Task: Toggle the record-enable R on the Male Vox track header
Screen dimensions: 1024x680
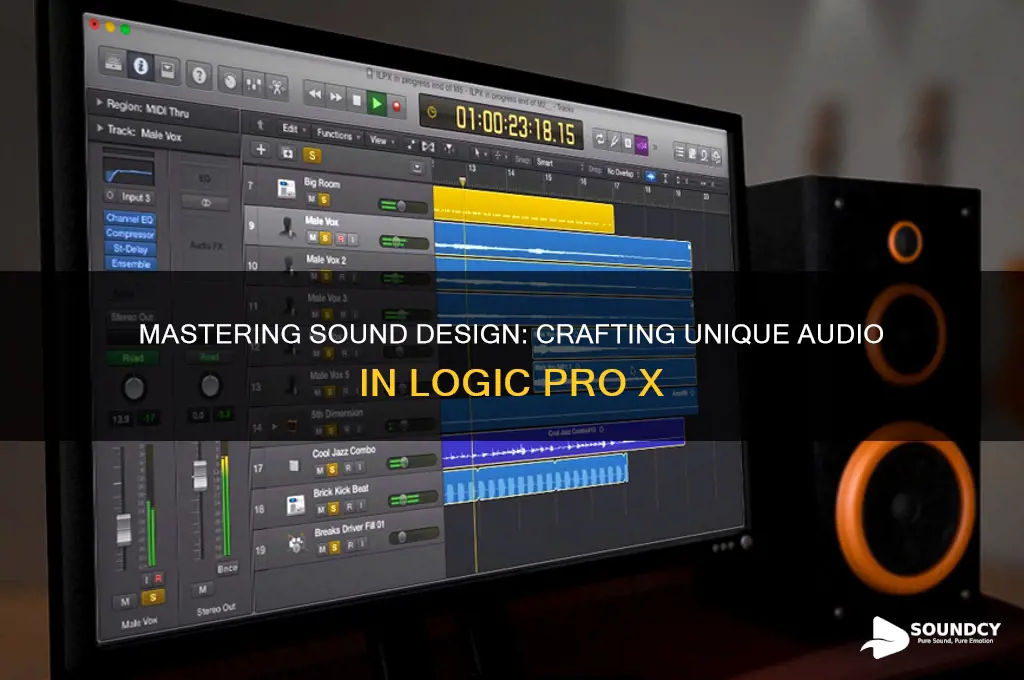Action: pyautogui.click(x=341, y=240)
